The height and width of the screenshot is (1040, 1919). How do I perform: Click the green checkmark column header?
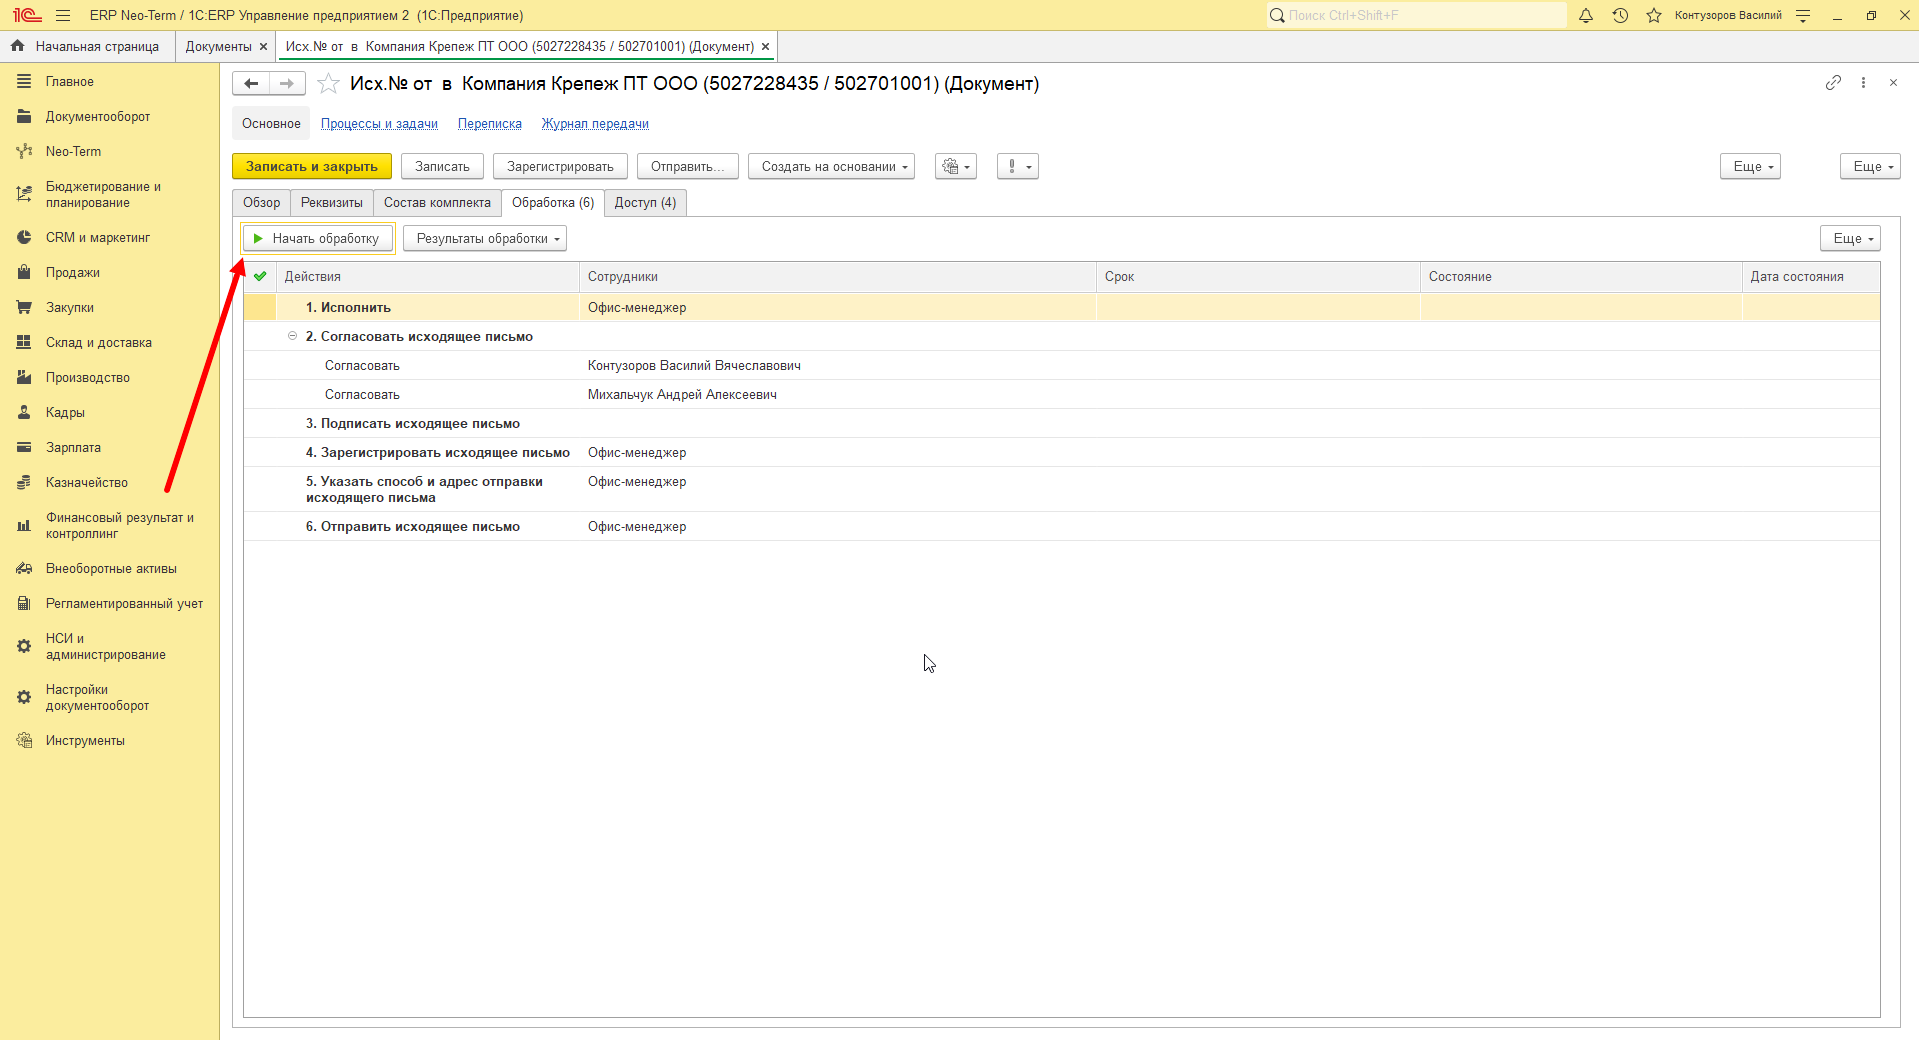[260, 277]
